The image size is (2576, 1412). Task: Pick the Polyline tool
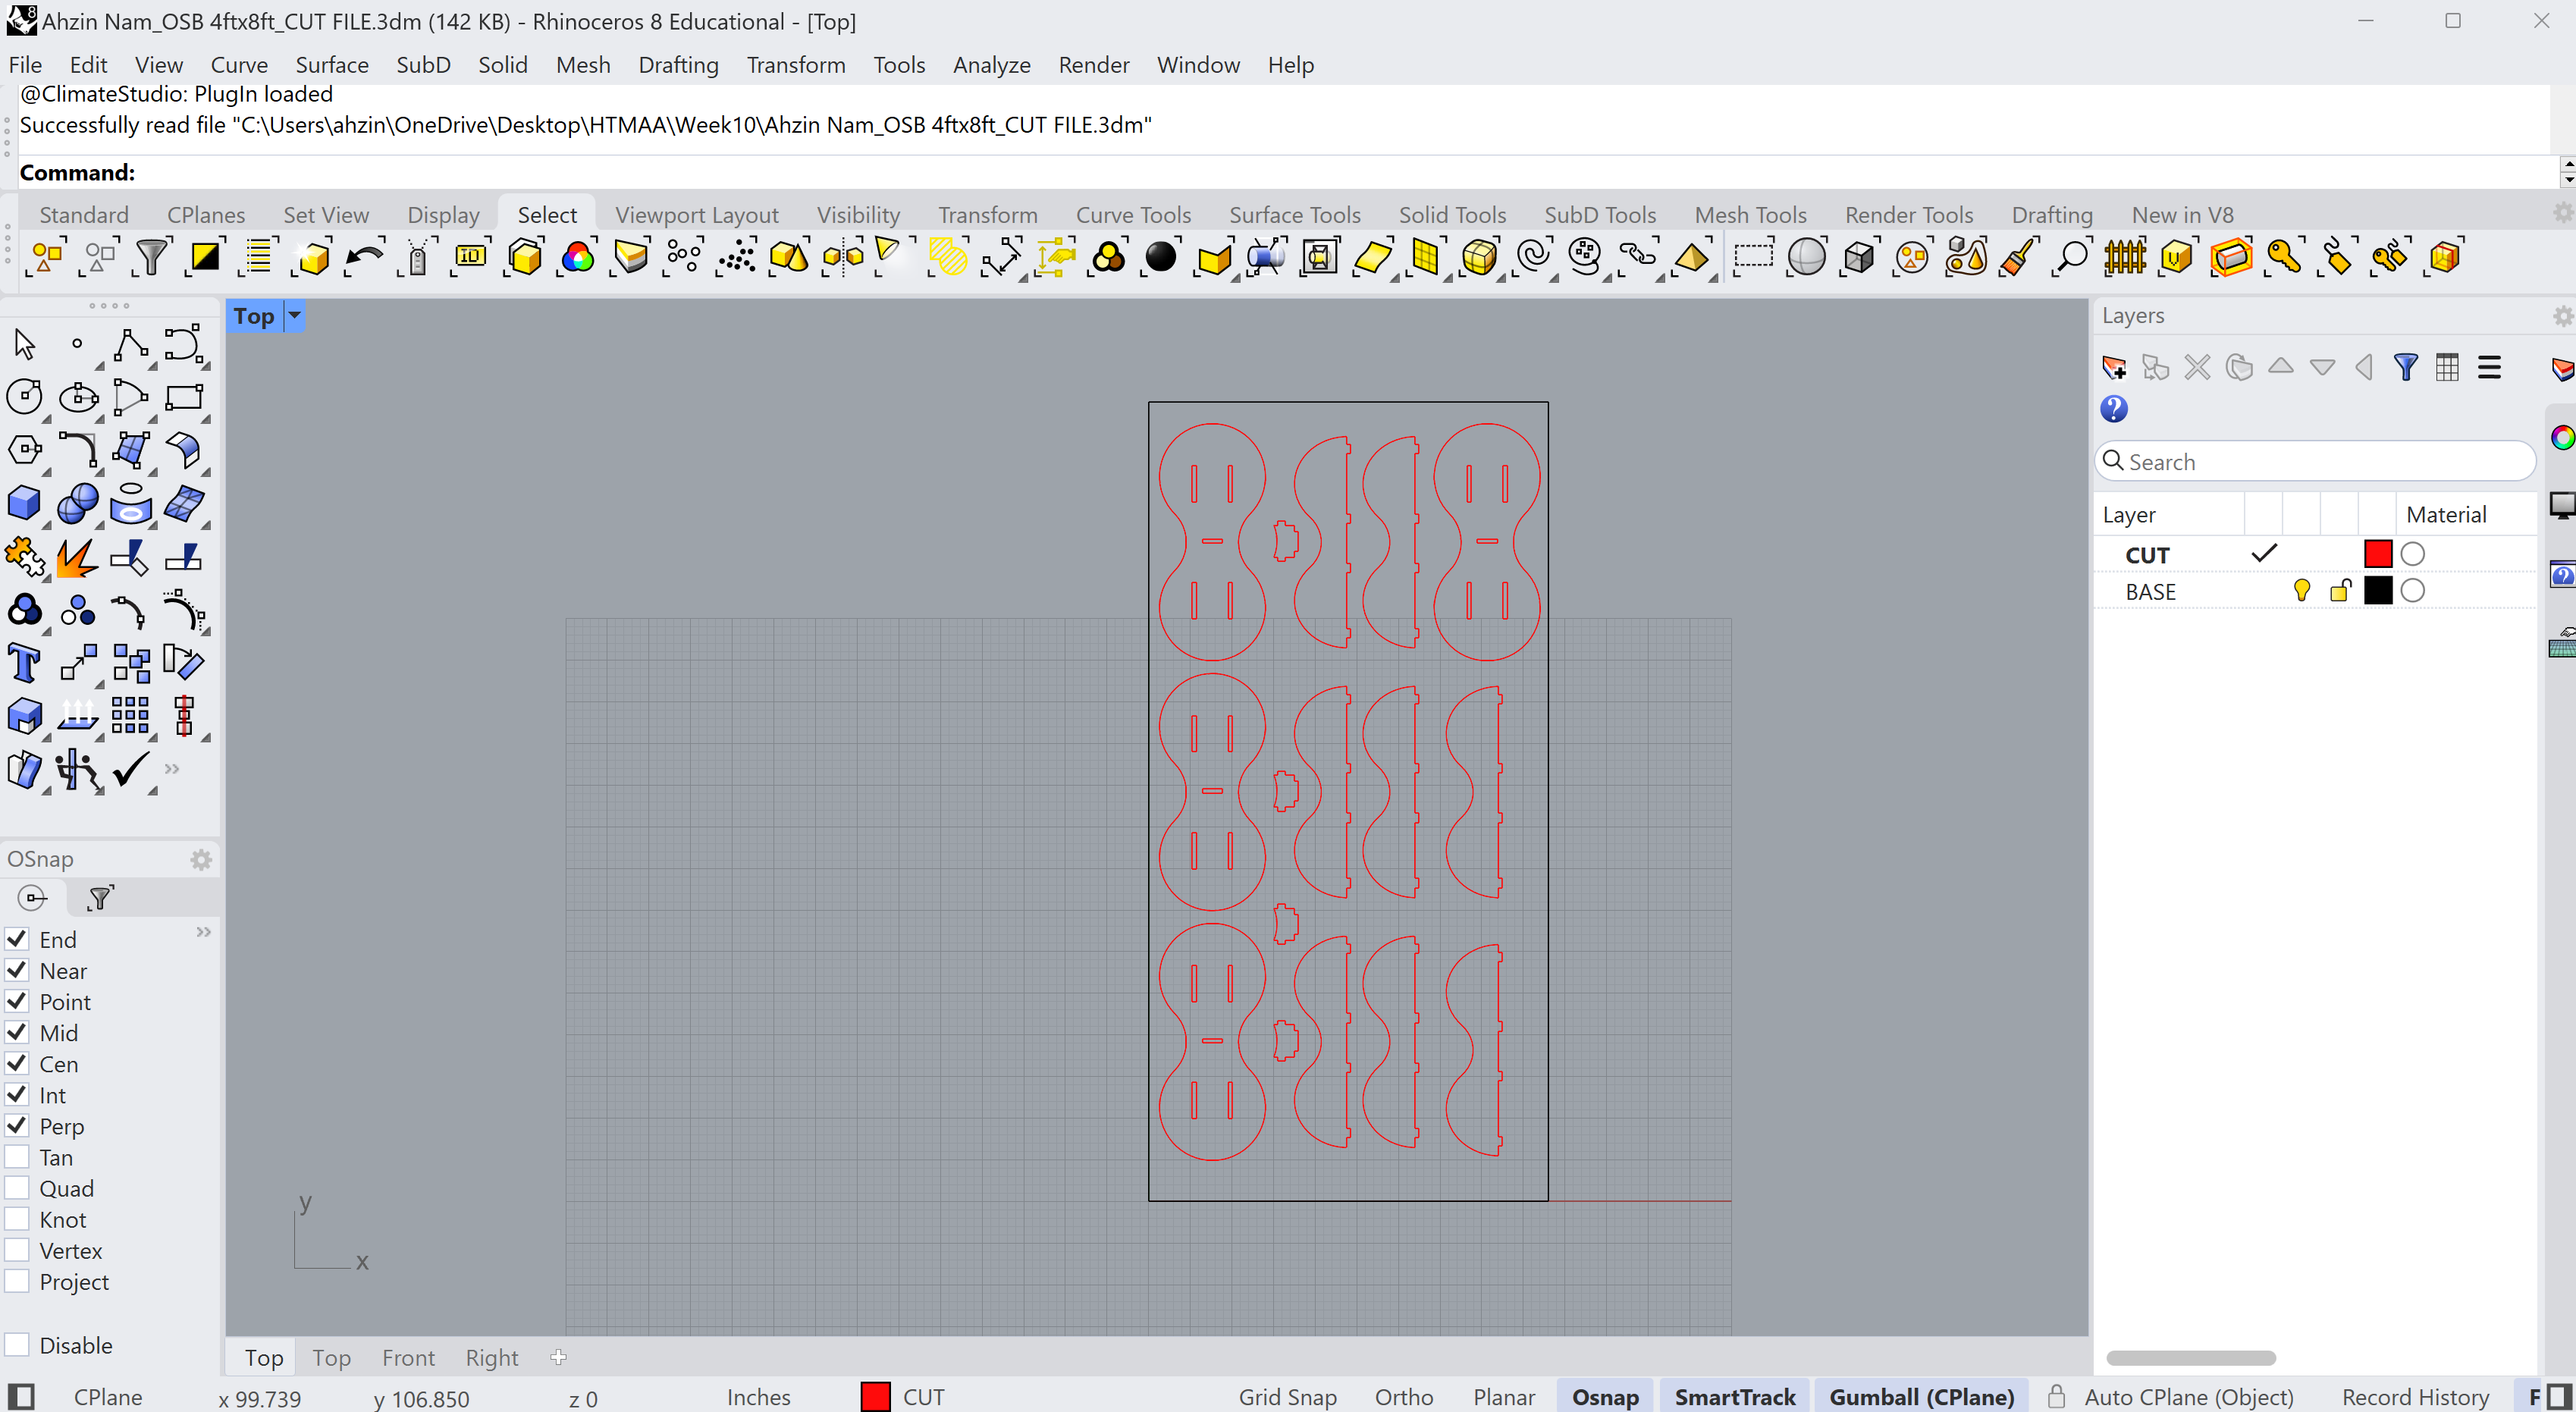point(130,344)
